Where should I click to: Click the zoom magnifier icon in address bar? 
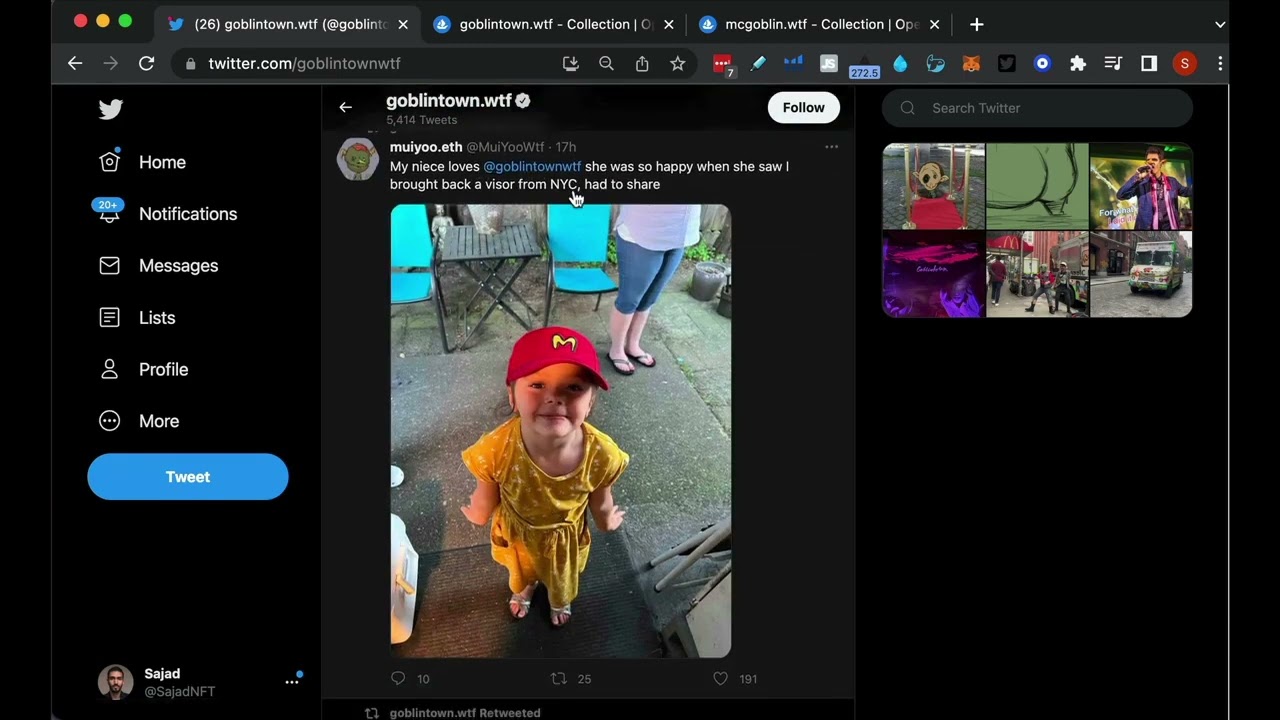pyautogui.click(x=606, y=63)
